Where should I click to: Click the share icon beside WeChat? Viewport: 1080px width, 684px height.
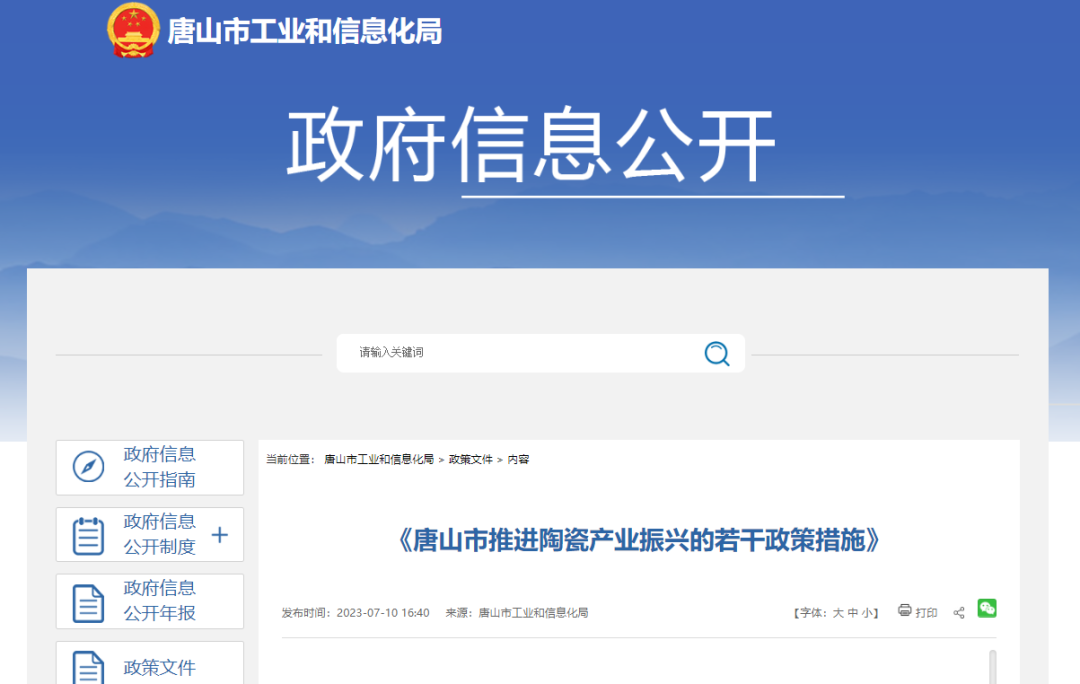(959, 612)
